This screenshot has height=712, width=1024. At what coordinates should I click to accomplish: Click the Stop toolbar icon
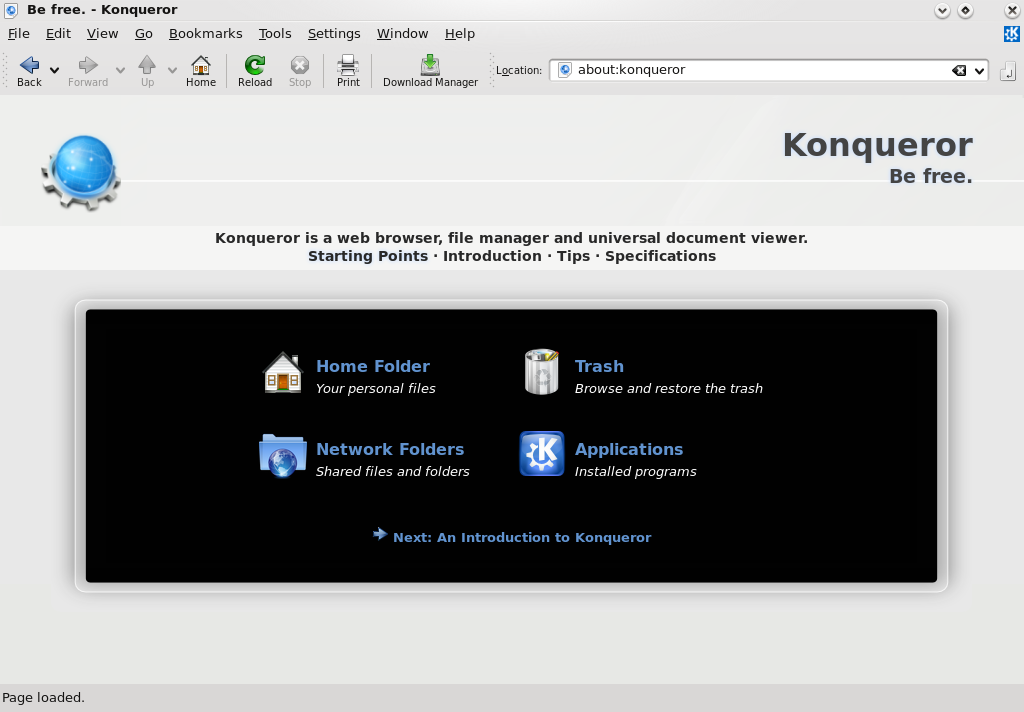click(300, 65)
